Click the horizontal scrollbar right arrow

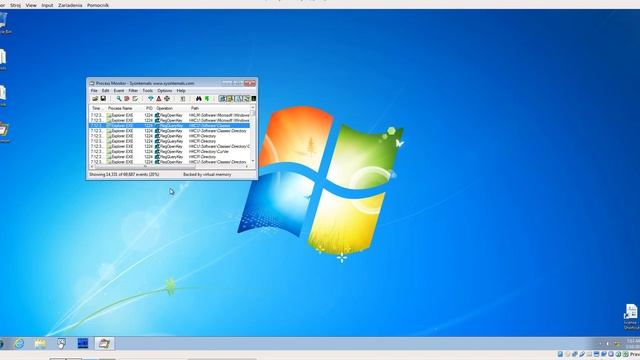247,167
